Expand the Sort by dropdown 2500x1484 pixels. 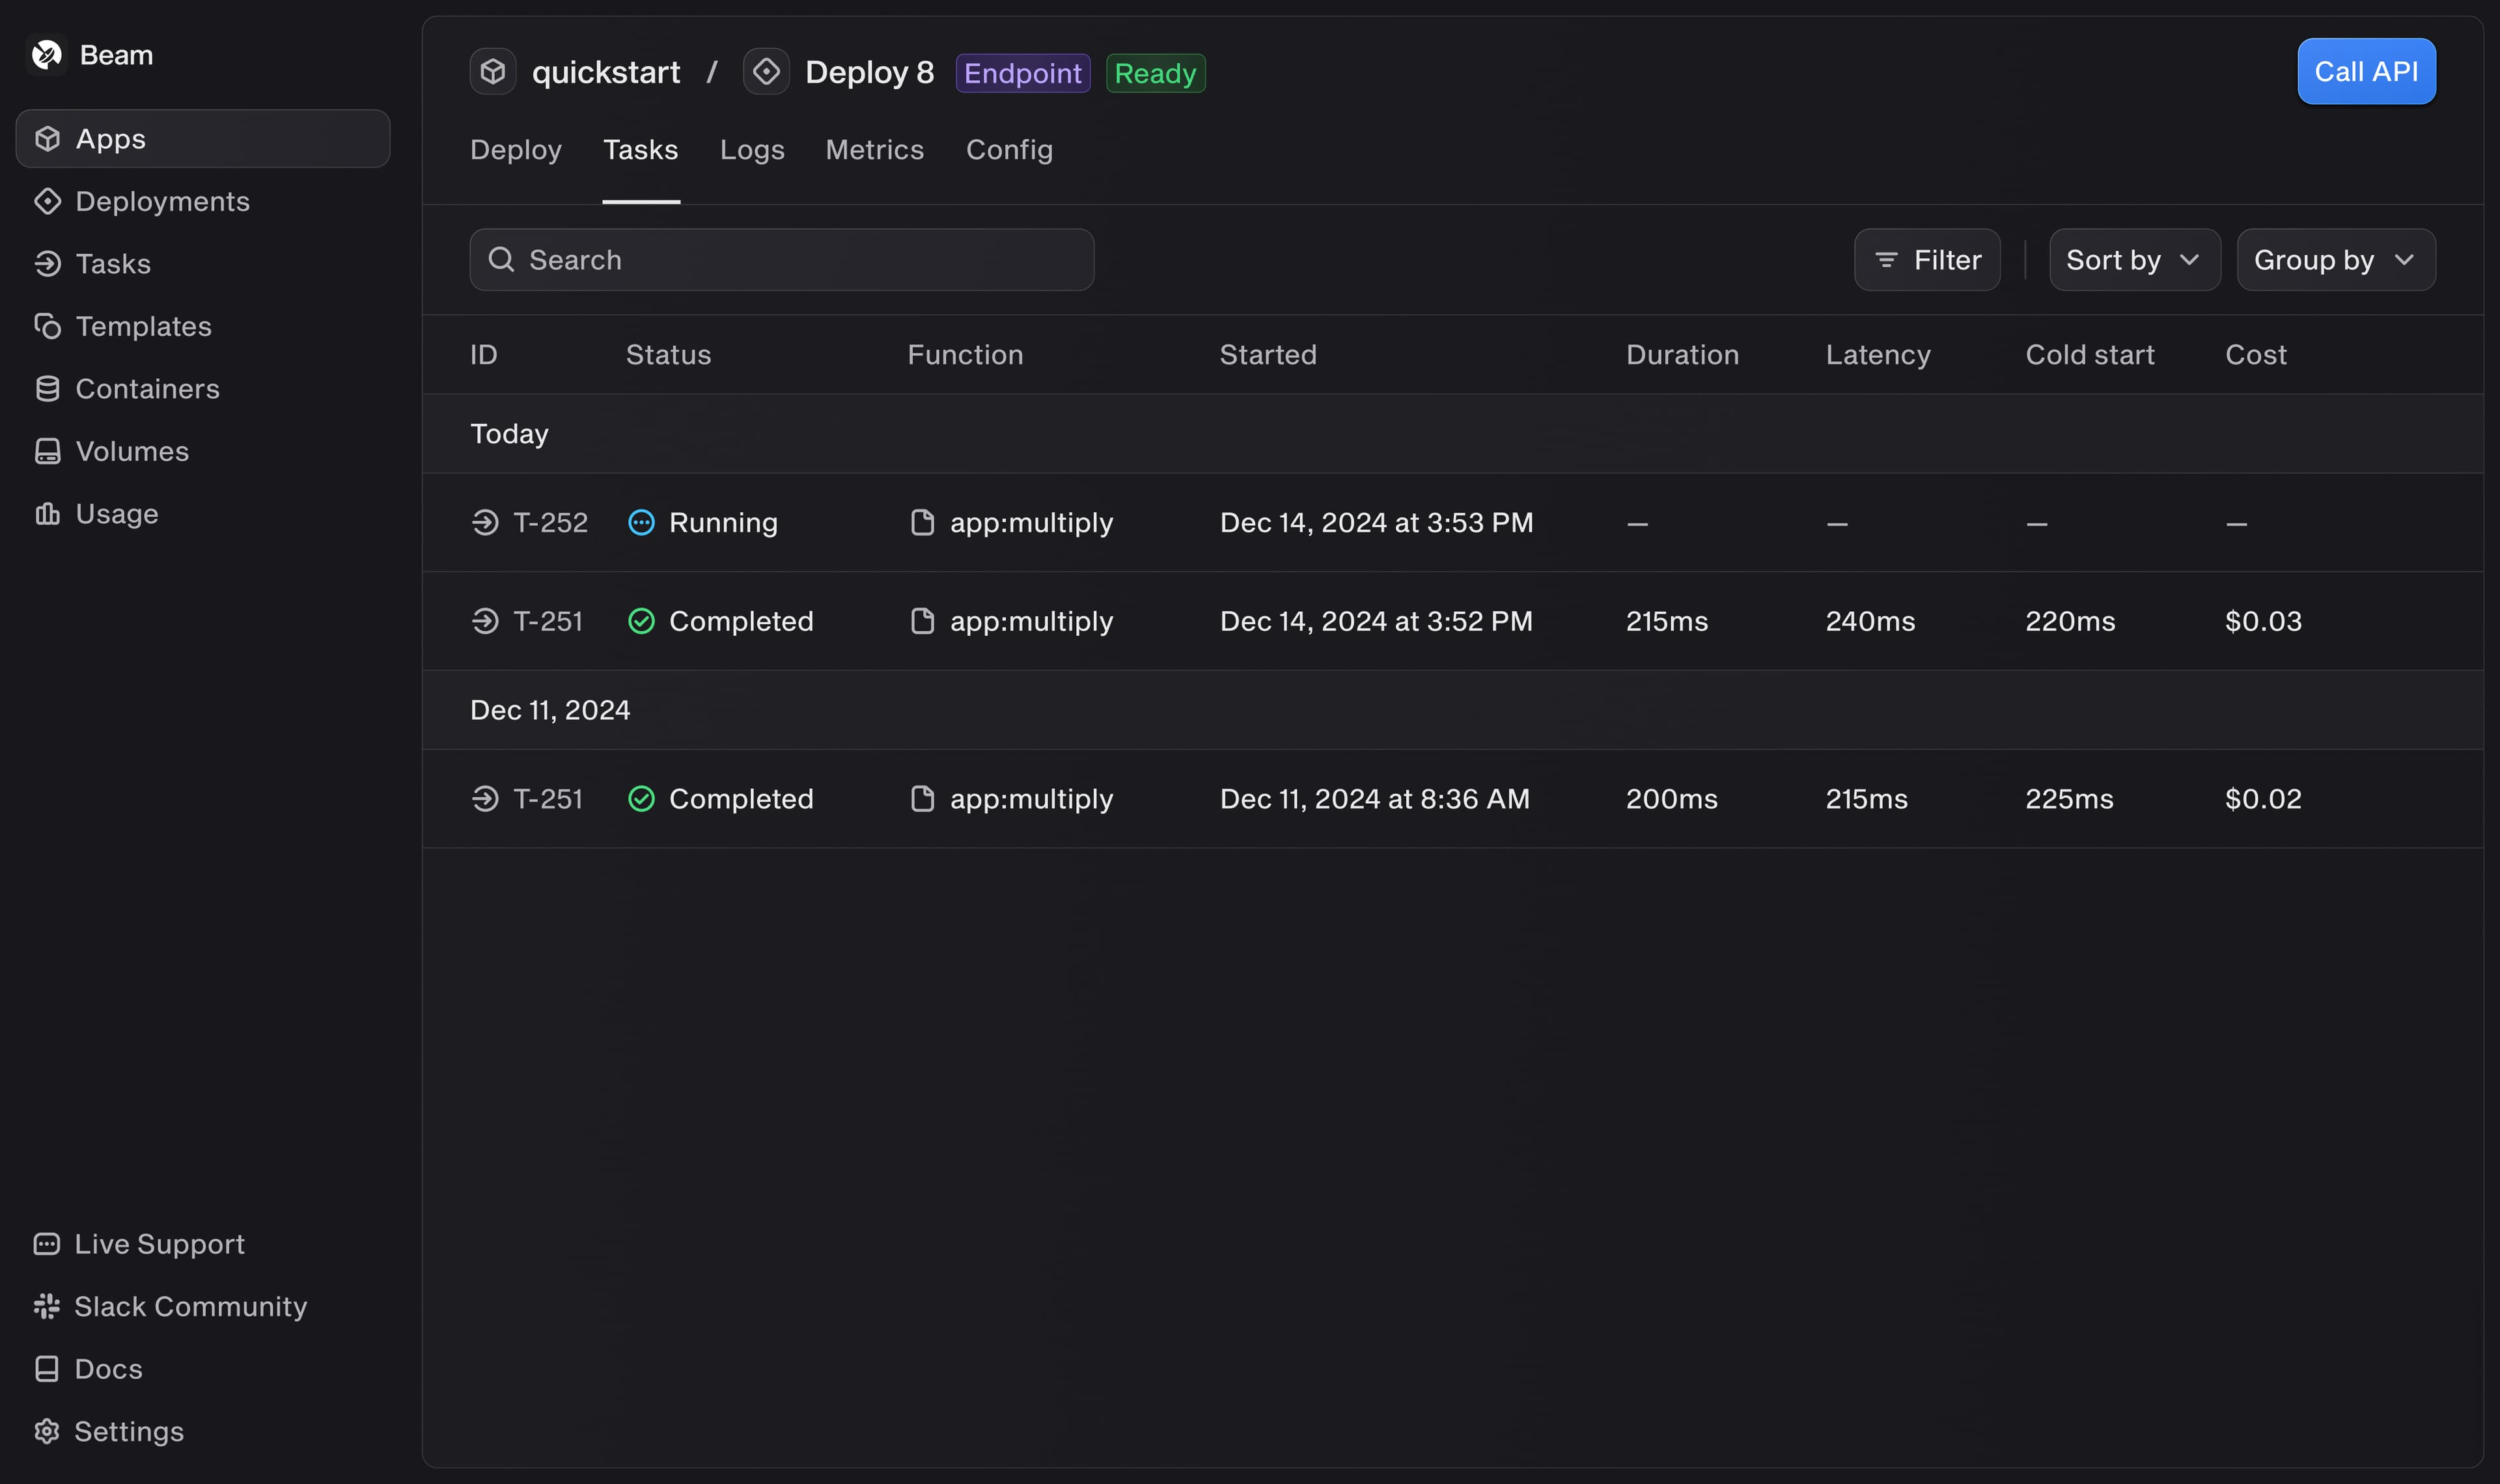(x=2134, y=260)
